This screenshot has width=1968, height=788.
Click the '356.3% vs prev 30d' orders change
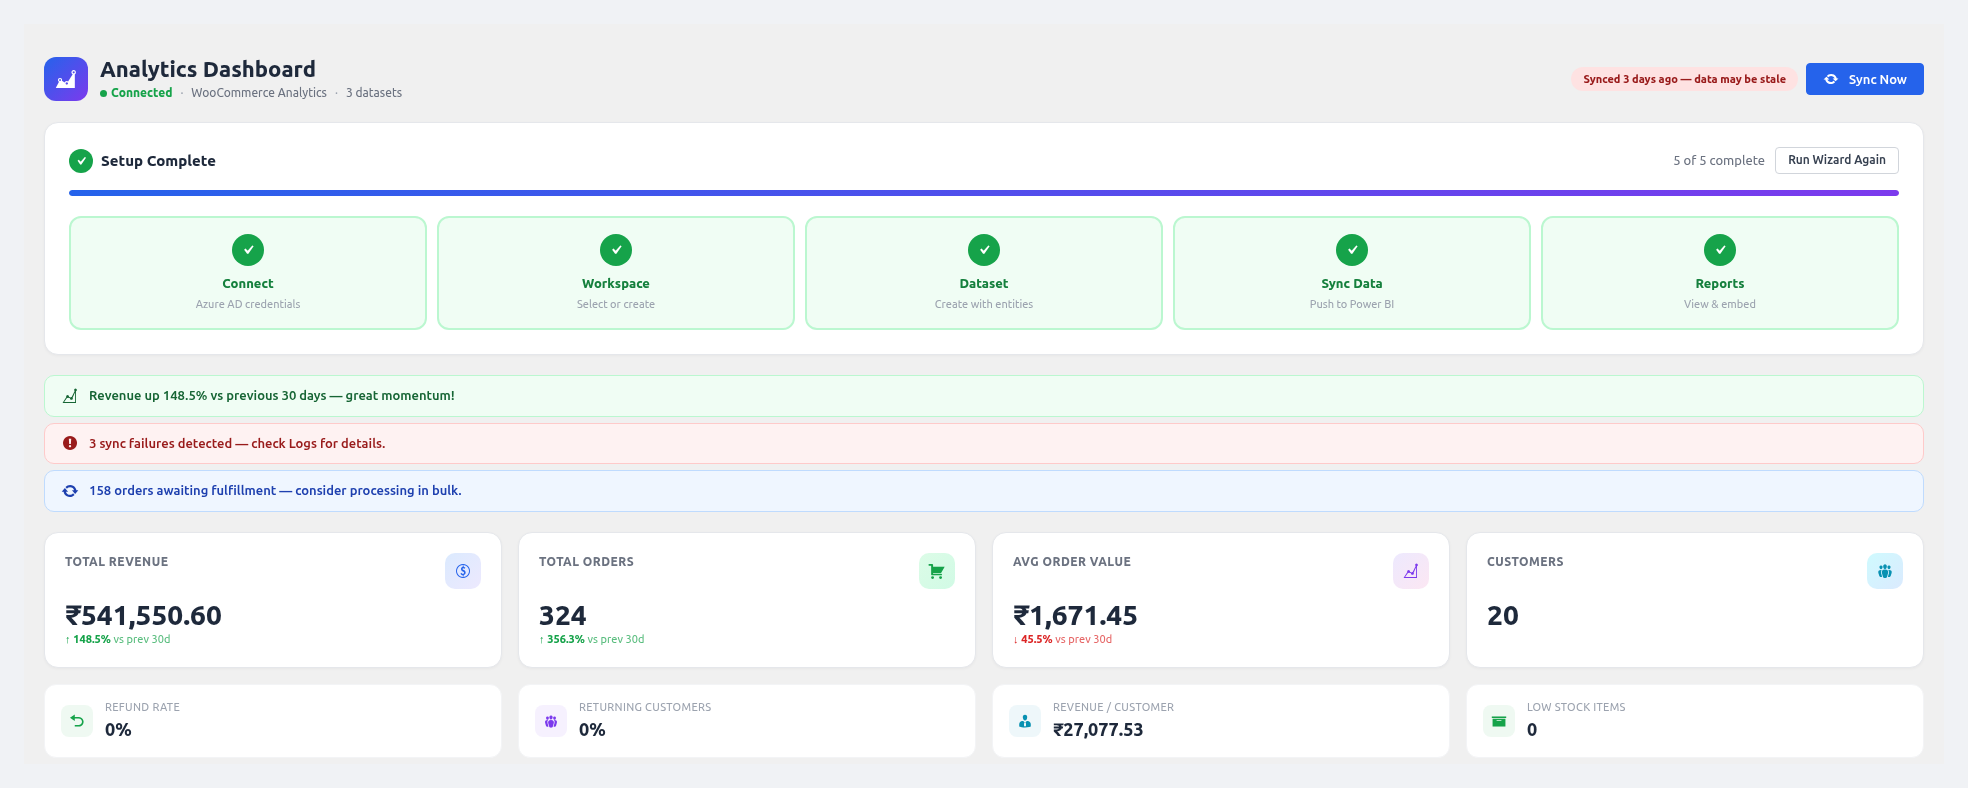[592, 640]
